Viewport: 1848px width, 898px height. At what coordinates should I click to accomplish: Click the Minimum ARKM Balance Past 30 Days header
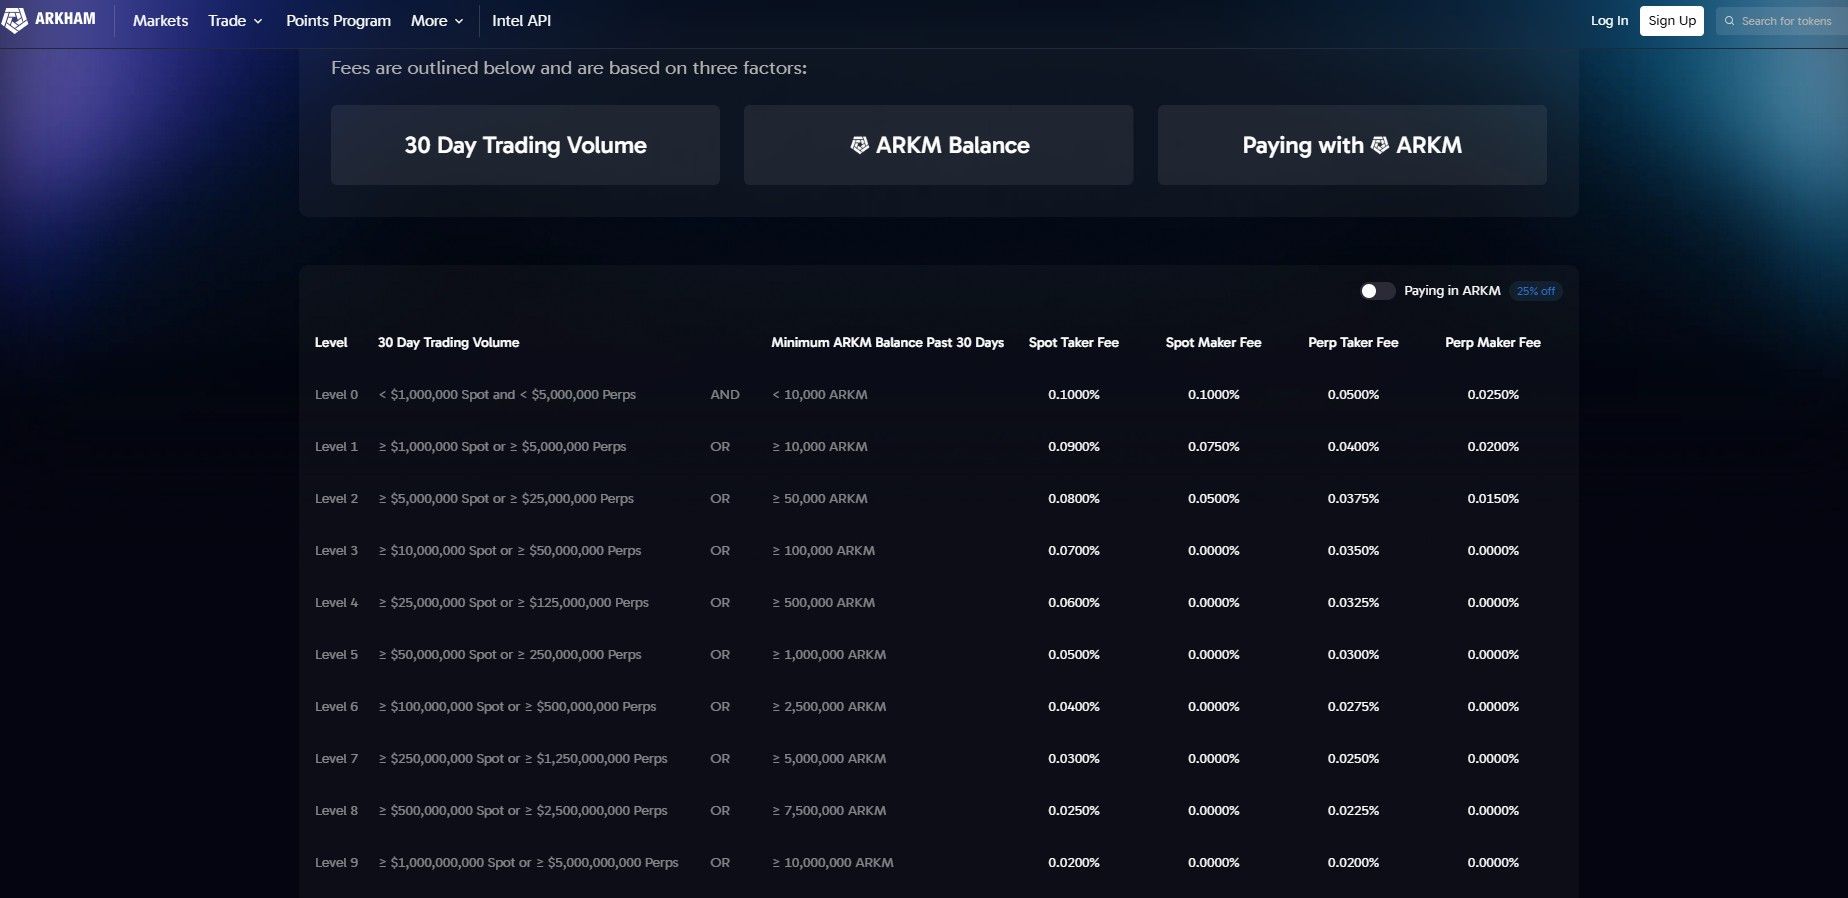tap(887, 342)
